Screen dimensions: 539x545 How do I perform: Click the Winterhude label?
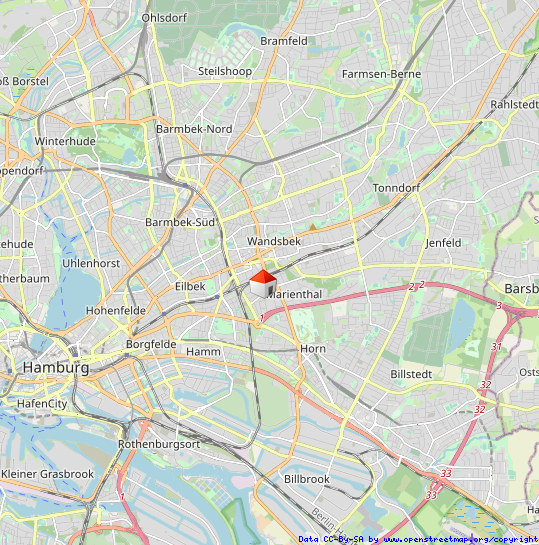click(x=65, y=141)
